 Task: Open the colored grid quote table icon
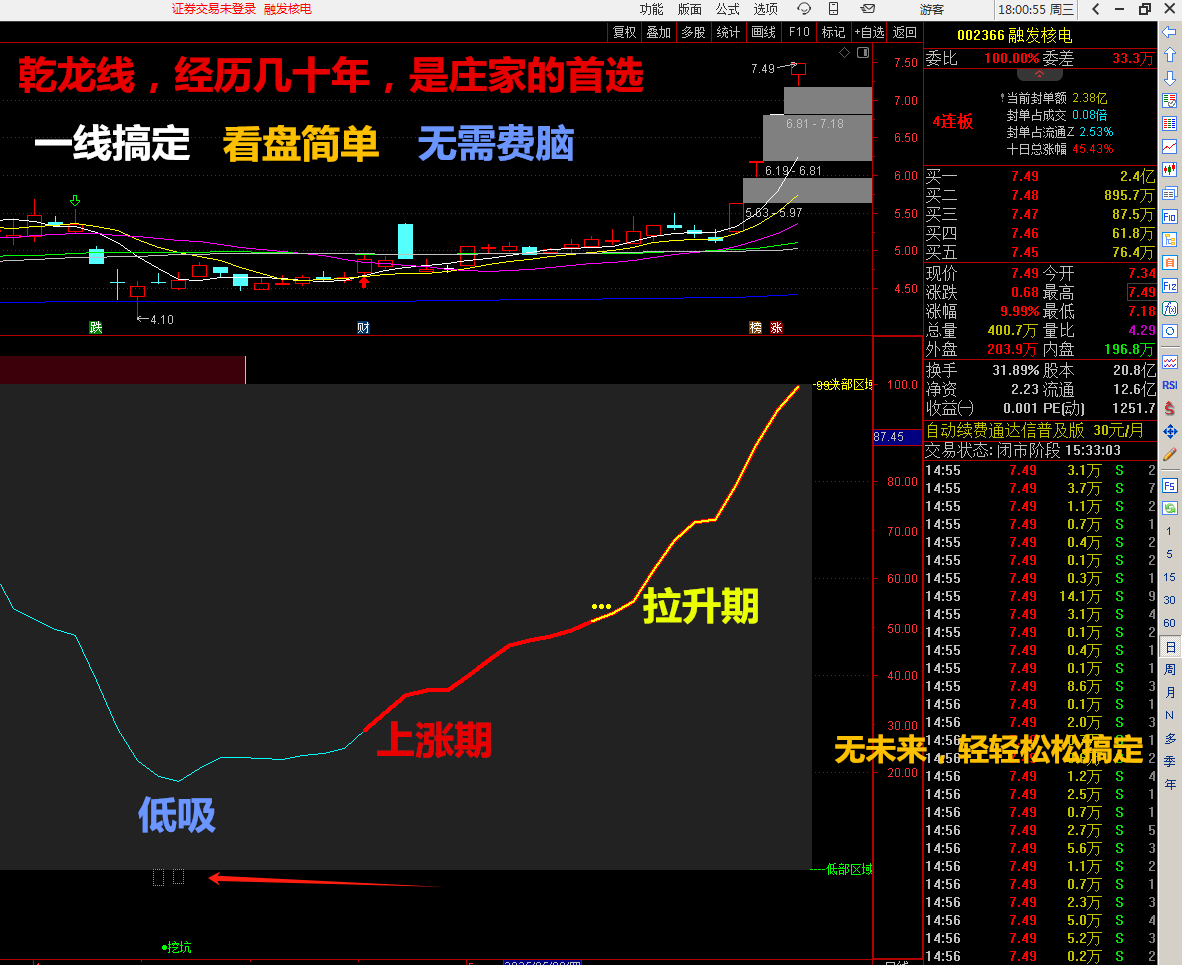tap(1169, 124)
